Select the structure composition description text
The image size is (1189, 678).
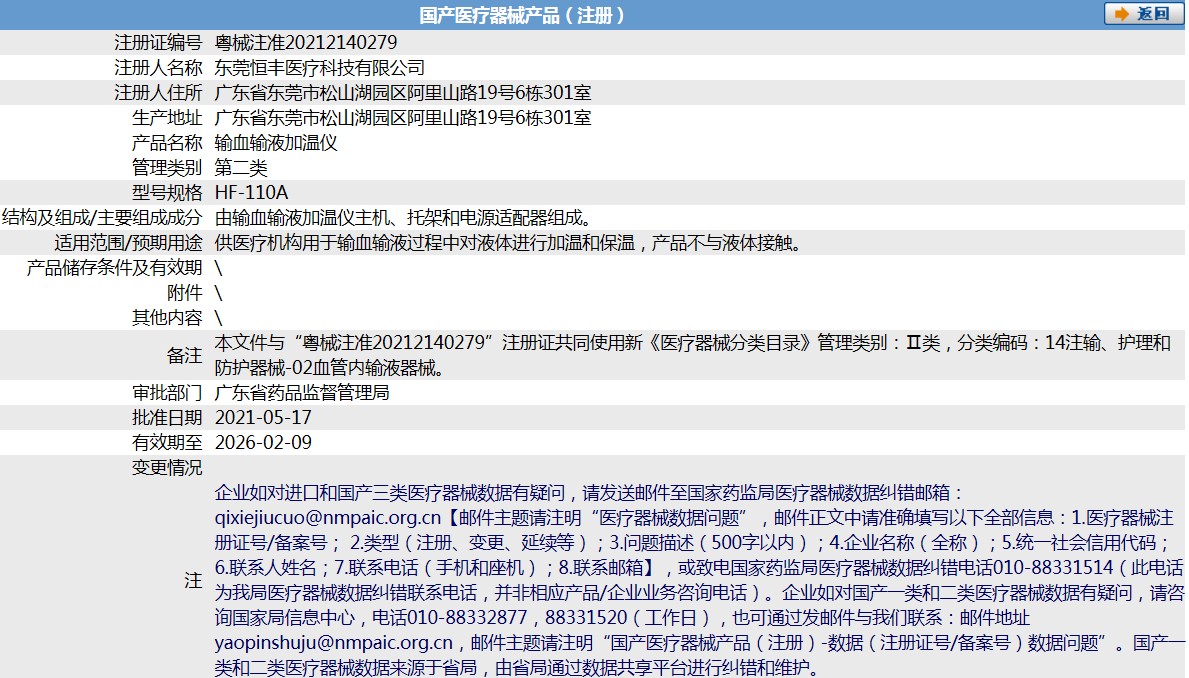404,218
